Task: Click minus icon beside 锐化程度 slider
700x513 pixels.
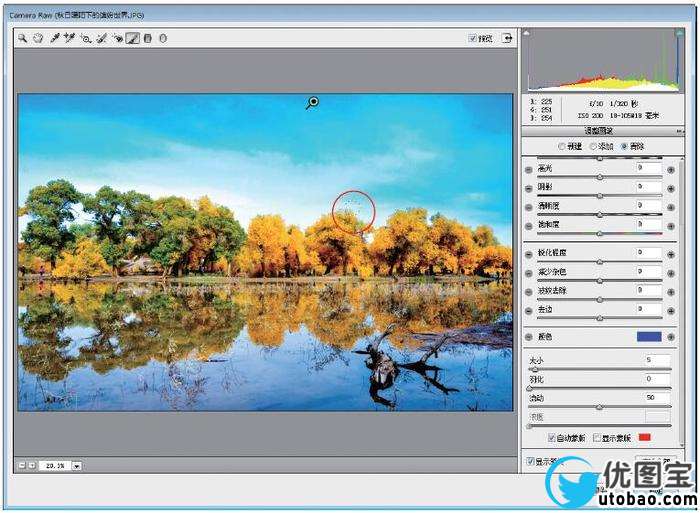Action: click(529, 254)
